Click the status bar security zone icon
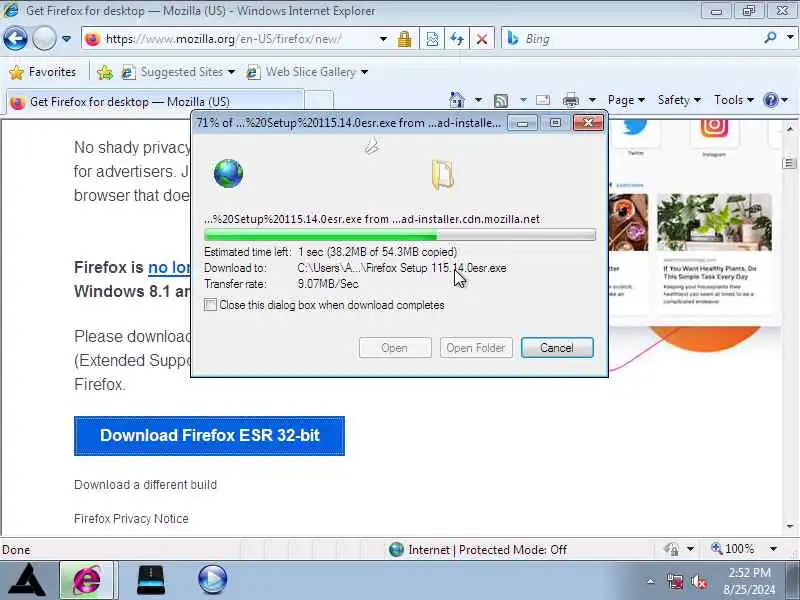 [396, 549]
